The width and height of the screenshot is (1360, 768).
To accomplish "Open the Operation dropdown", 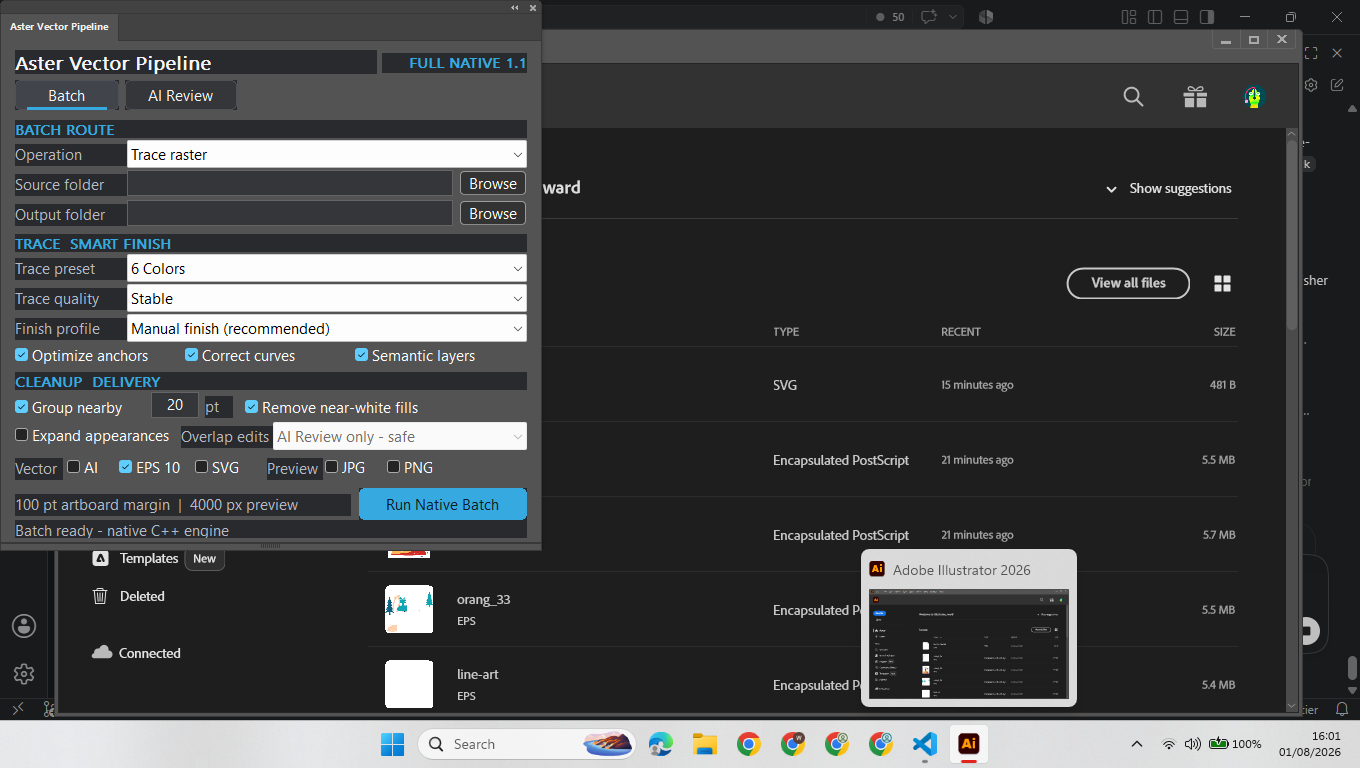I will tap(327, 154).
